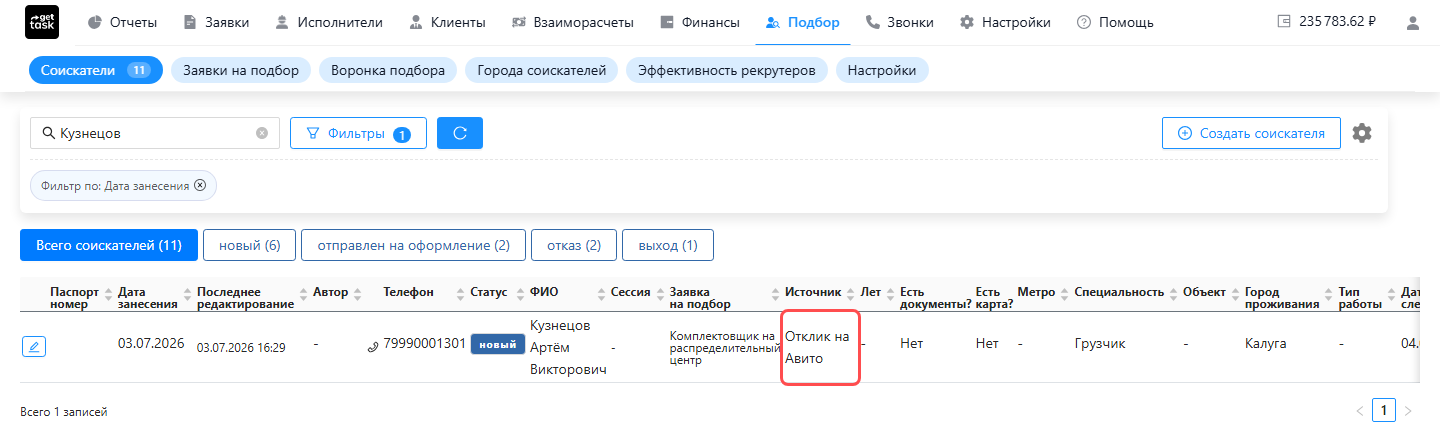Viewport: 1440px width, 446px height.
Task: Click Создать соискателя button
Action: click(1251, 133)
